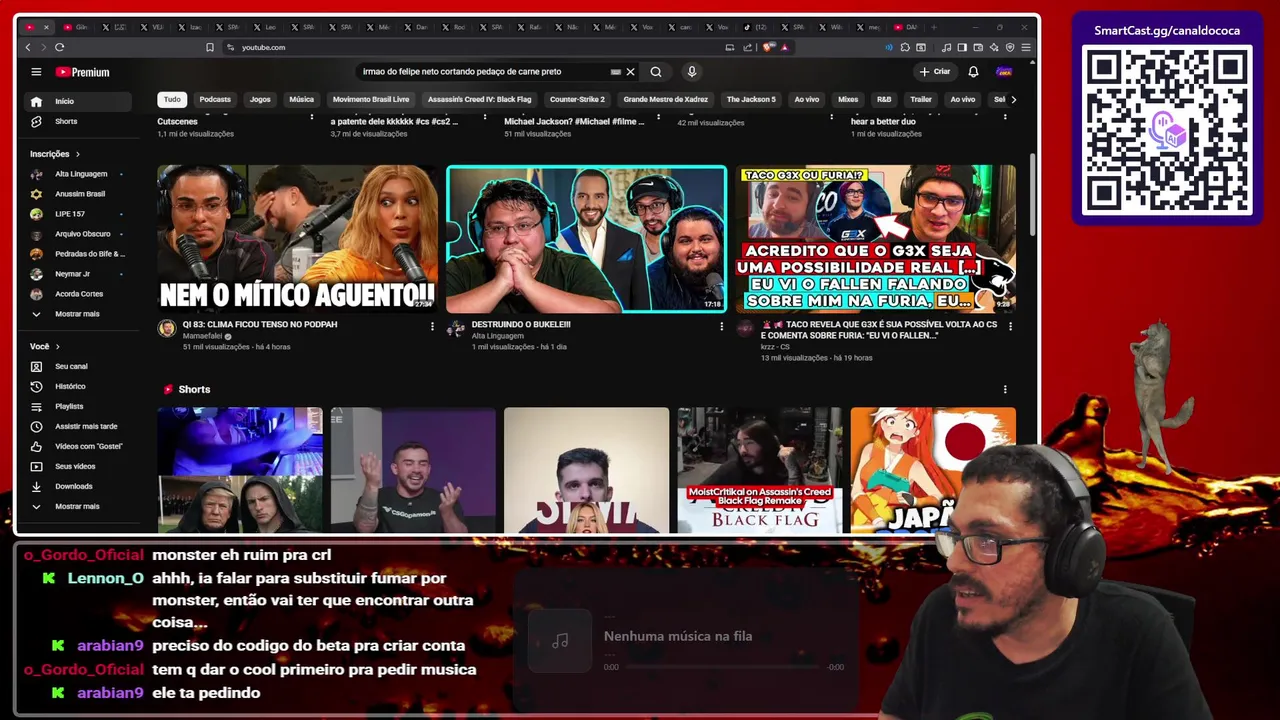
Task: Open the account avatar menu
Action: 1004,72
